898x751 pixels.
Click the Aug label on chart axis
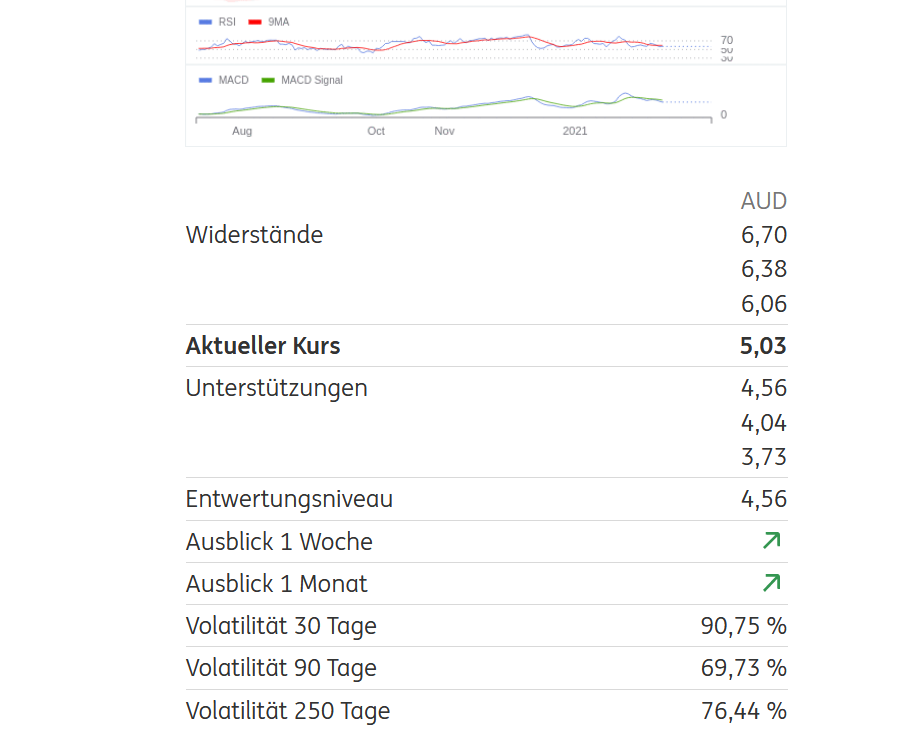(242, 131)
